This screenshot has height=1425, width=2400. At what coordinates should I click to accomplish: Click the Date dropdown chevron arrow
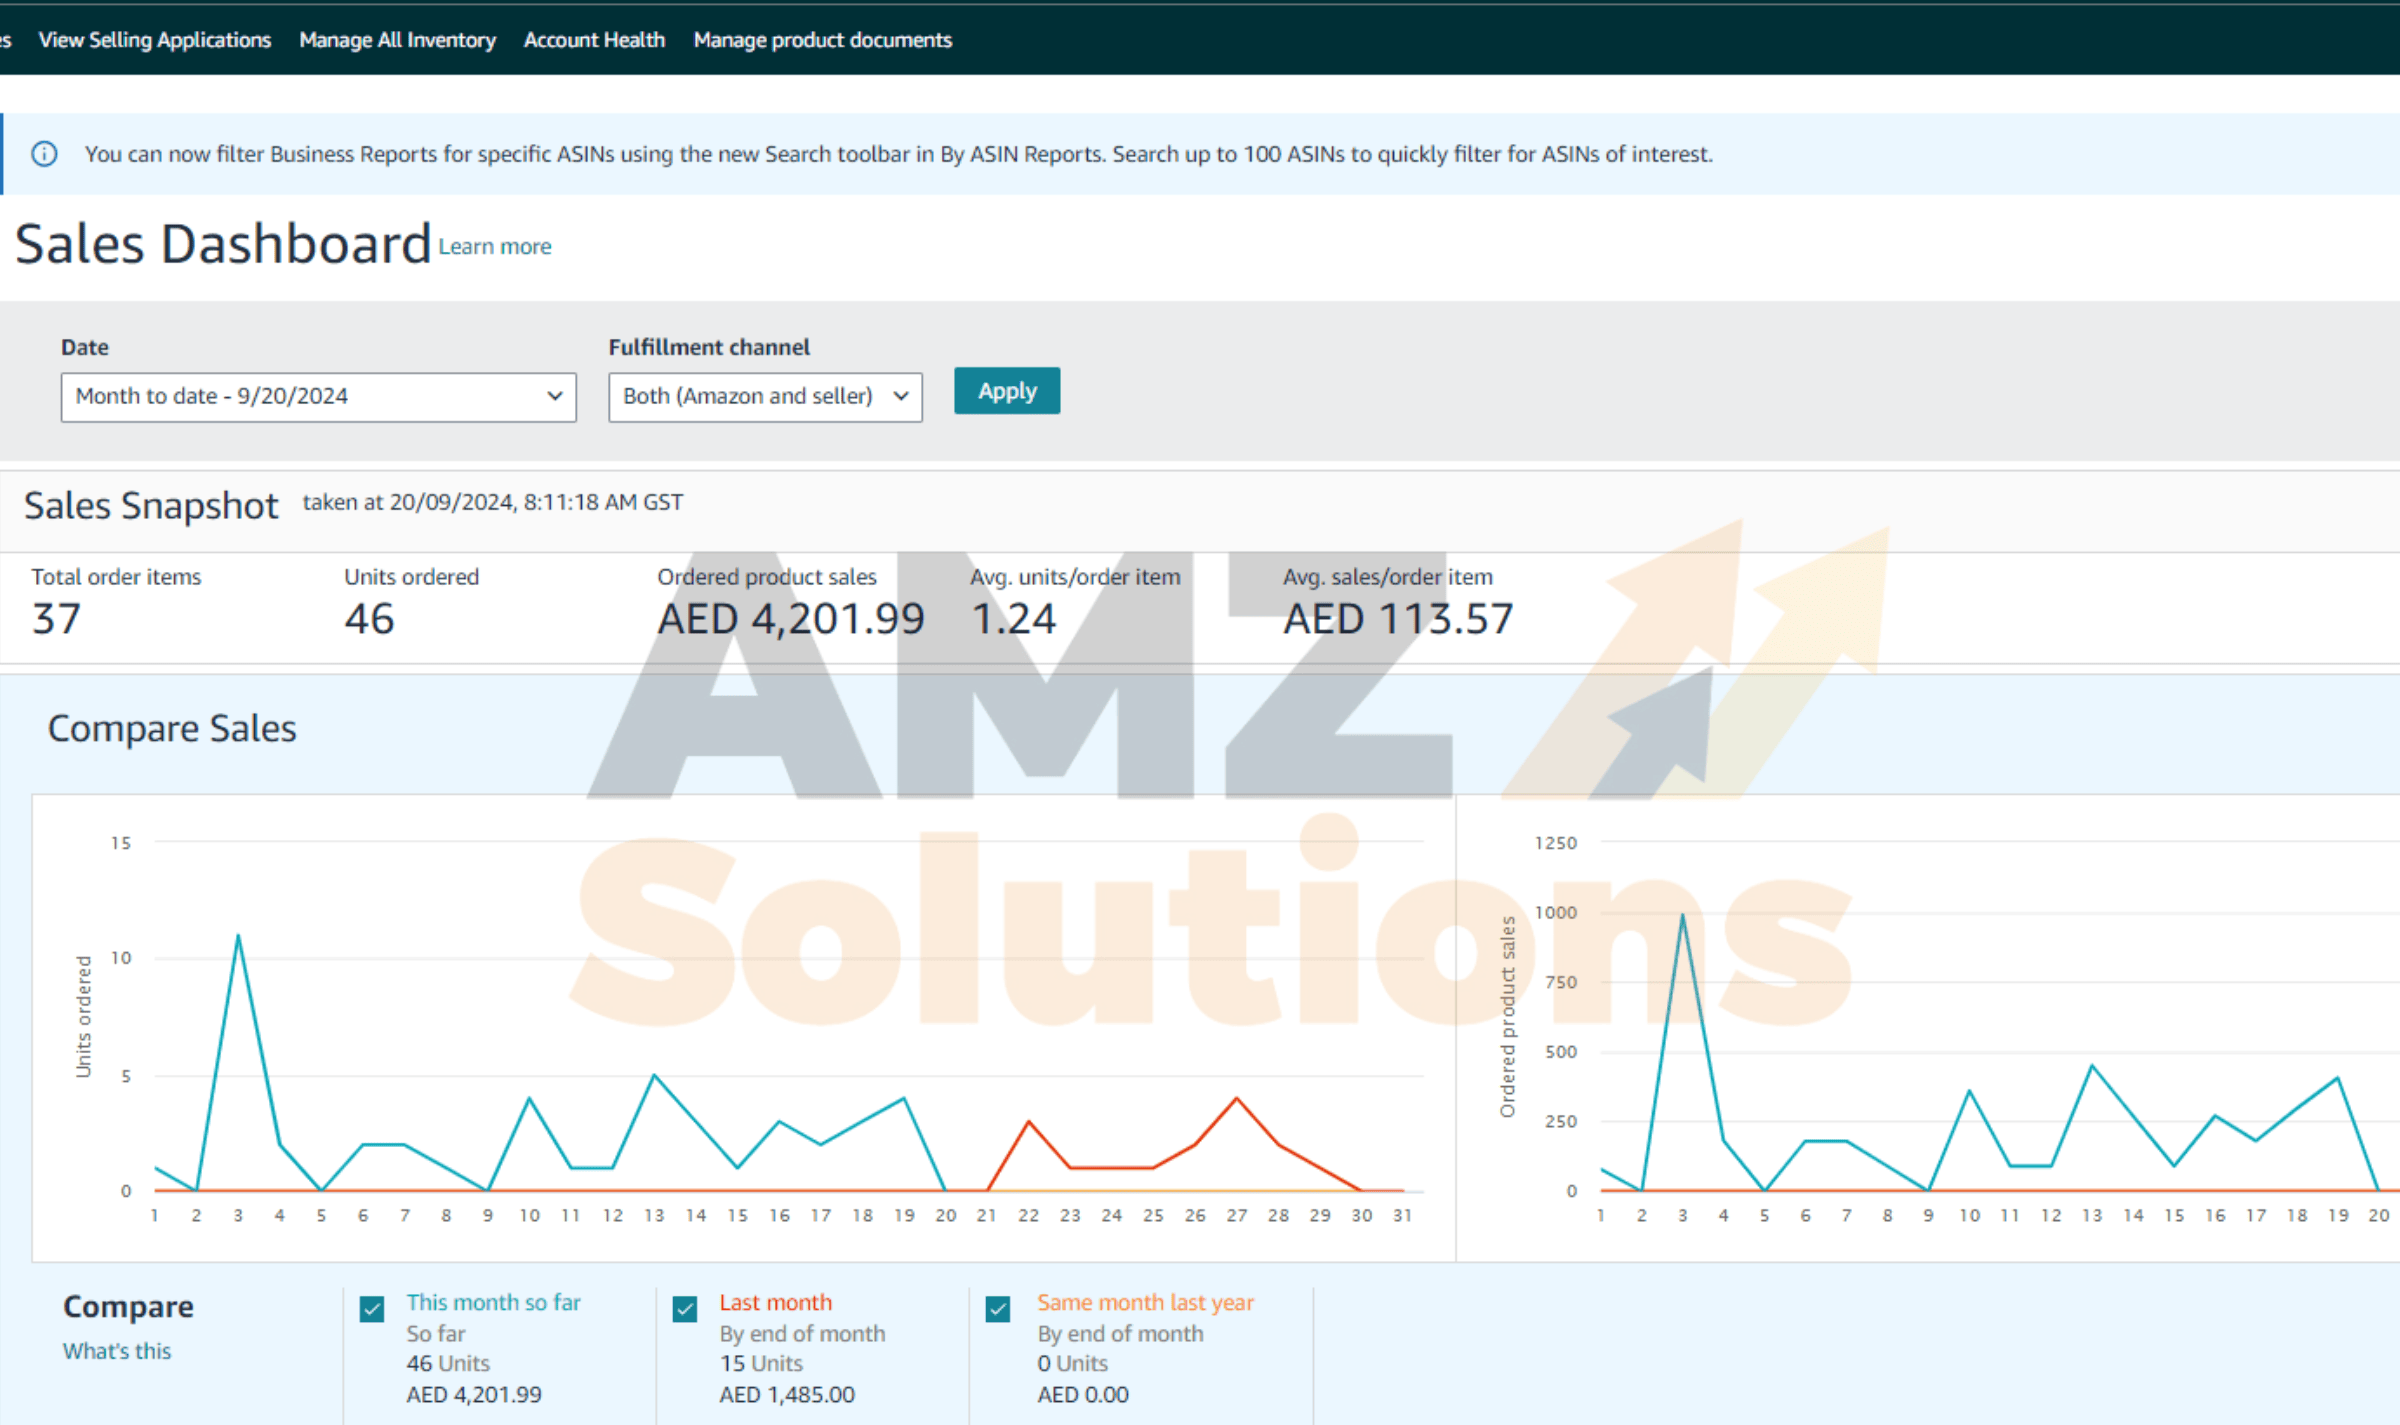tap(554, 396)
